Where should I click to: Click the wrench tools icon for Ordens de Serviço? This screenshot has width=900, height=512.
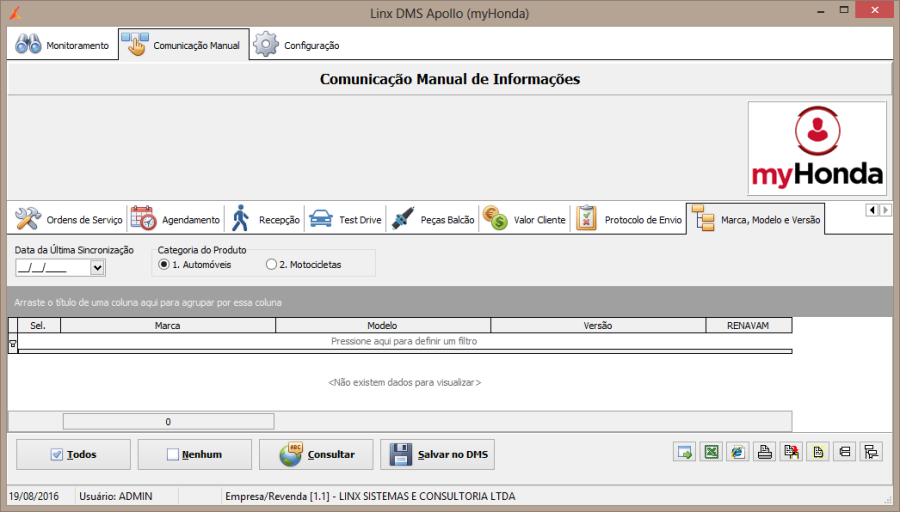click(x=28, y=219)
